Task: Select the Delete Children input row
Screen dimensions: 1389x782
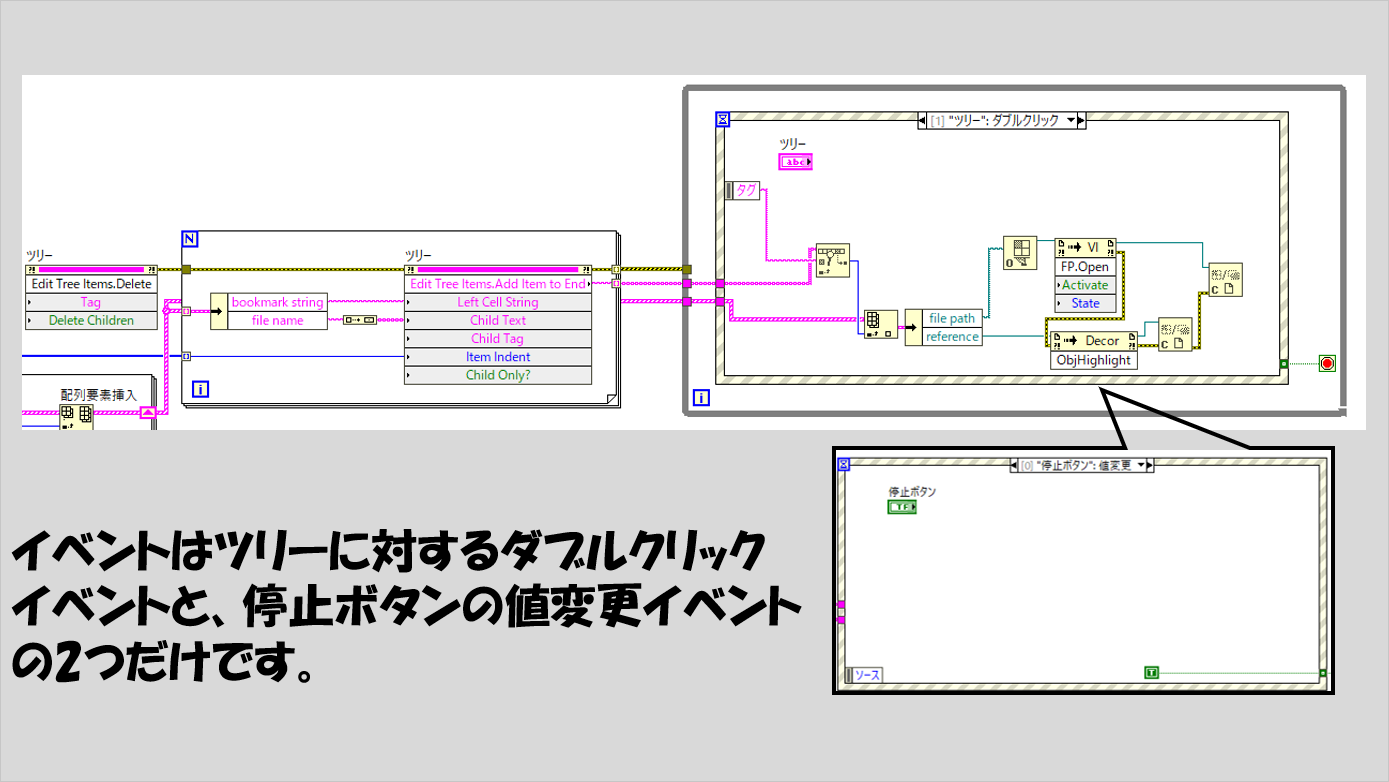Action: tap(91, 321)
